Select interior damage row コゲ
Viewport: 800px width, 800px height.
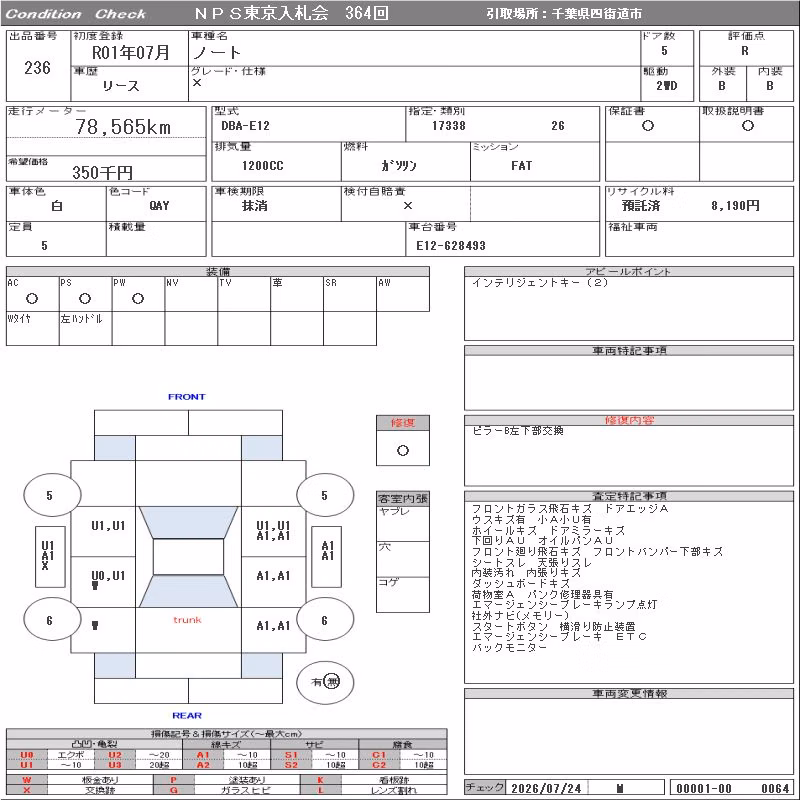(x=403, y=594)
